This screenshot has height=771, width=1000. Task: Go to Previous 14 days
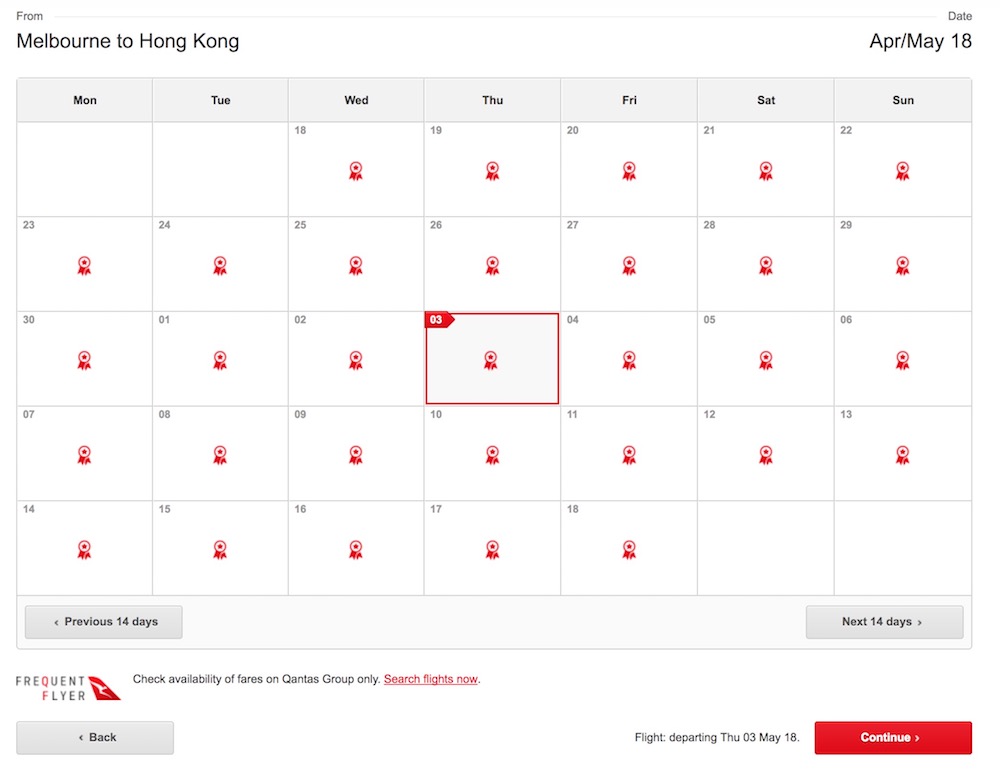click(x=103, y=622)
